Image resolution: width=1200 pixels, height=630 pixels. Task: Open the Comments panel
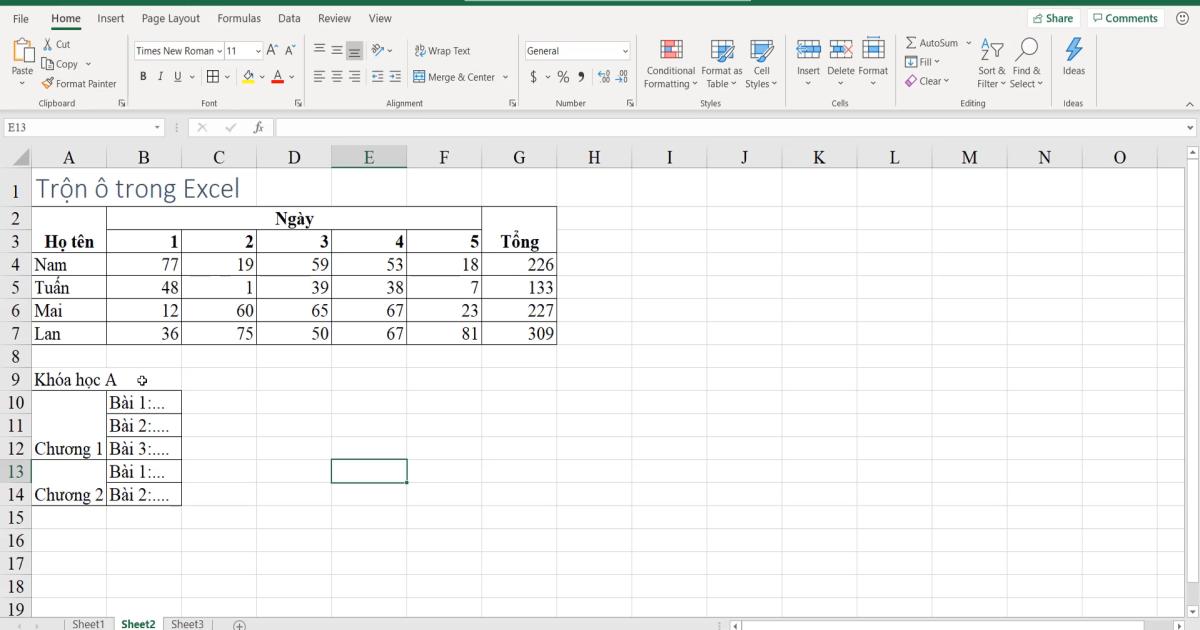click(1125, 17)
